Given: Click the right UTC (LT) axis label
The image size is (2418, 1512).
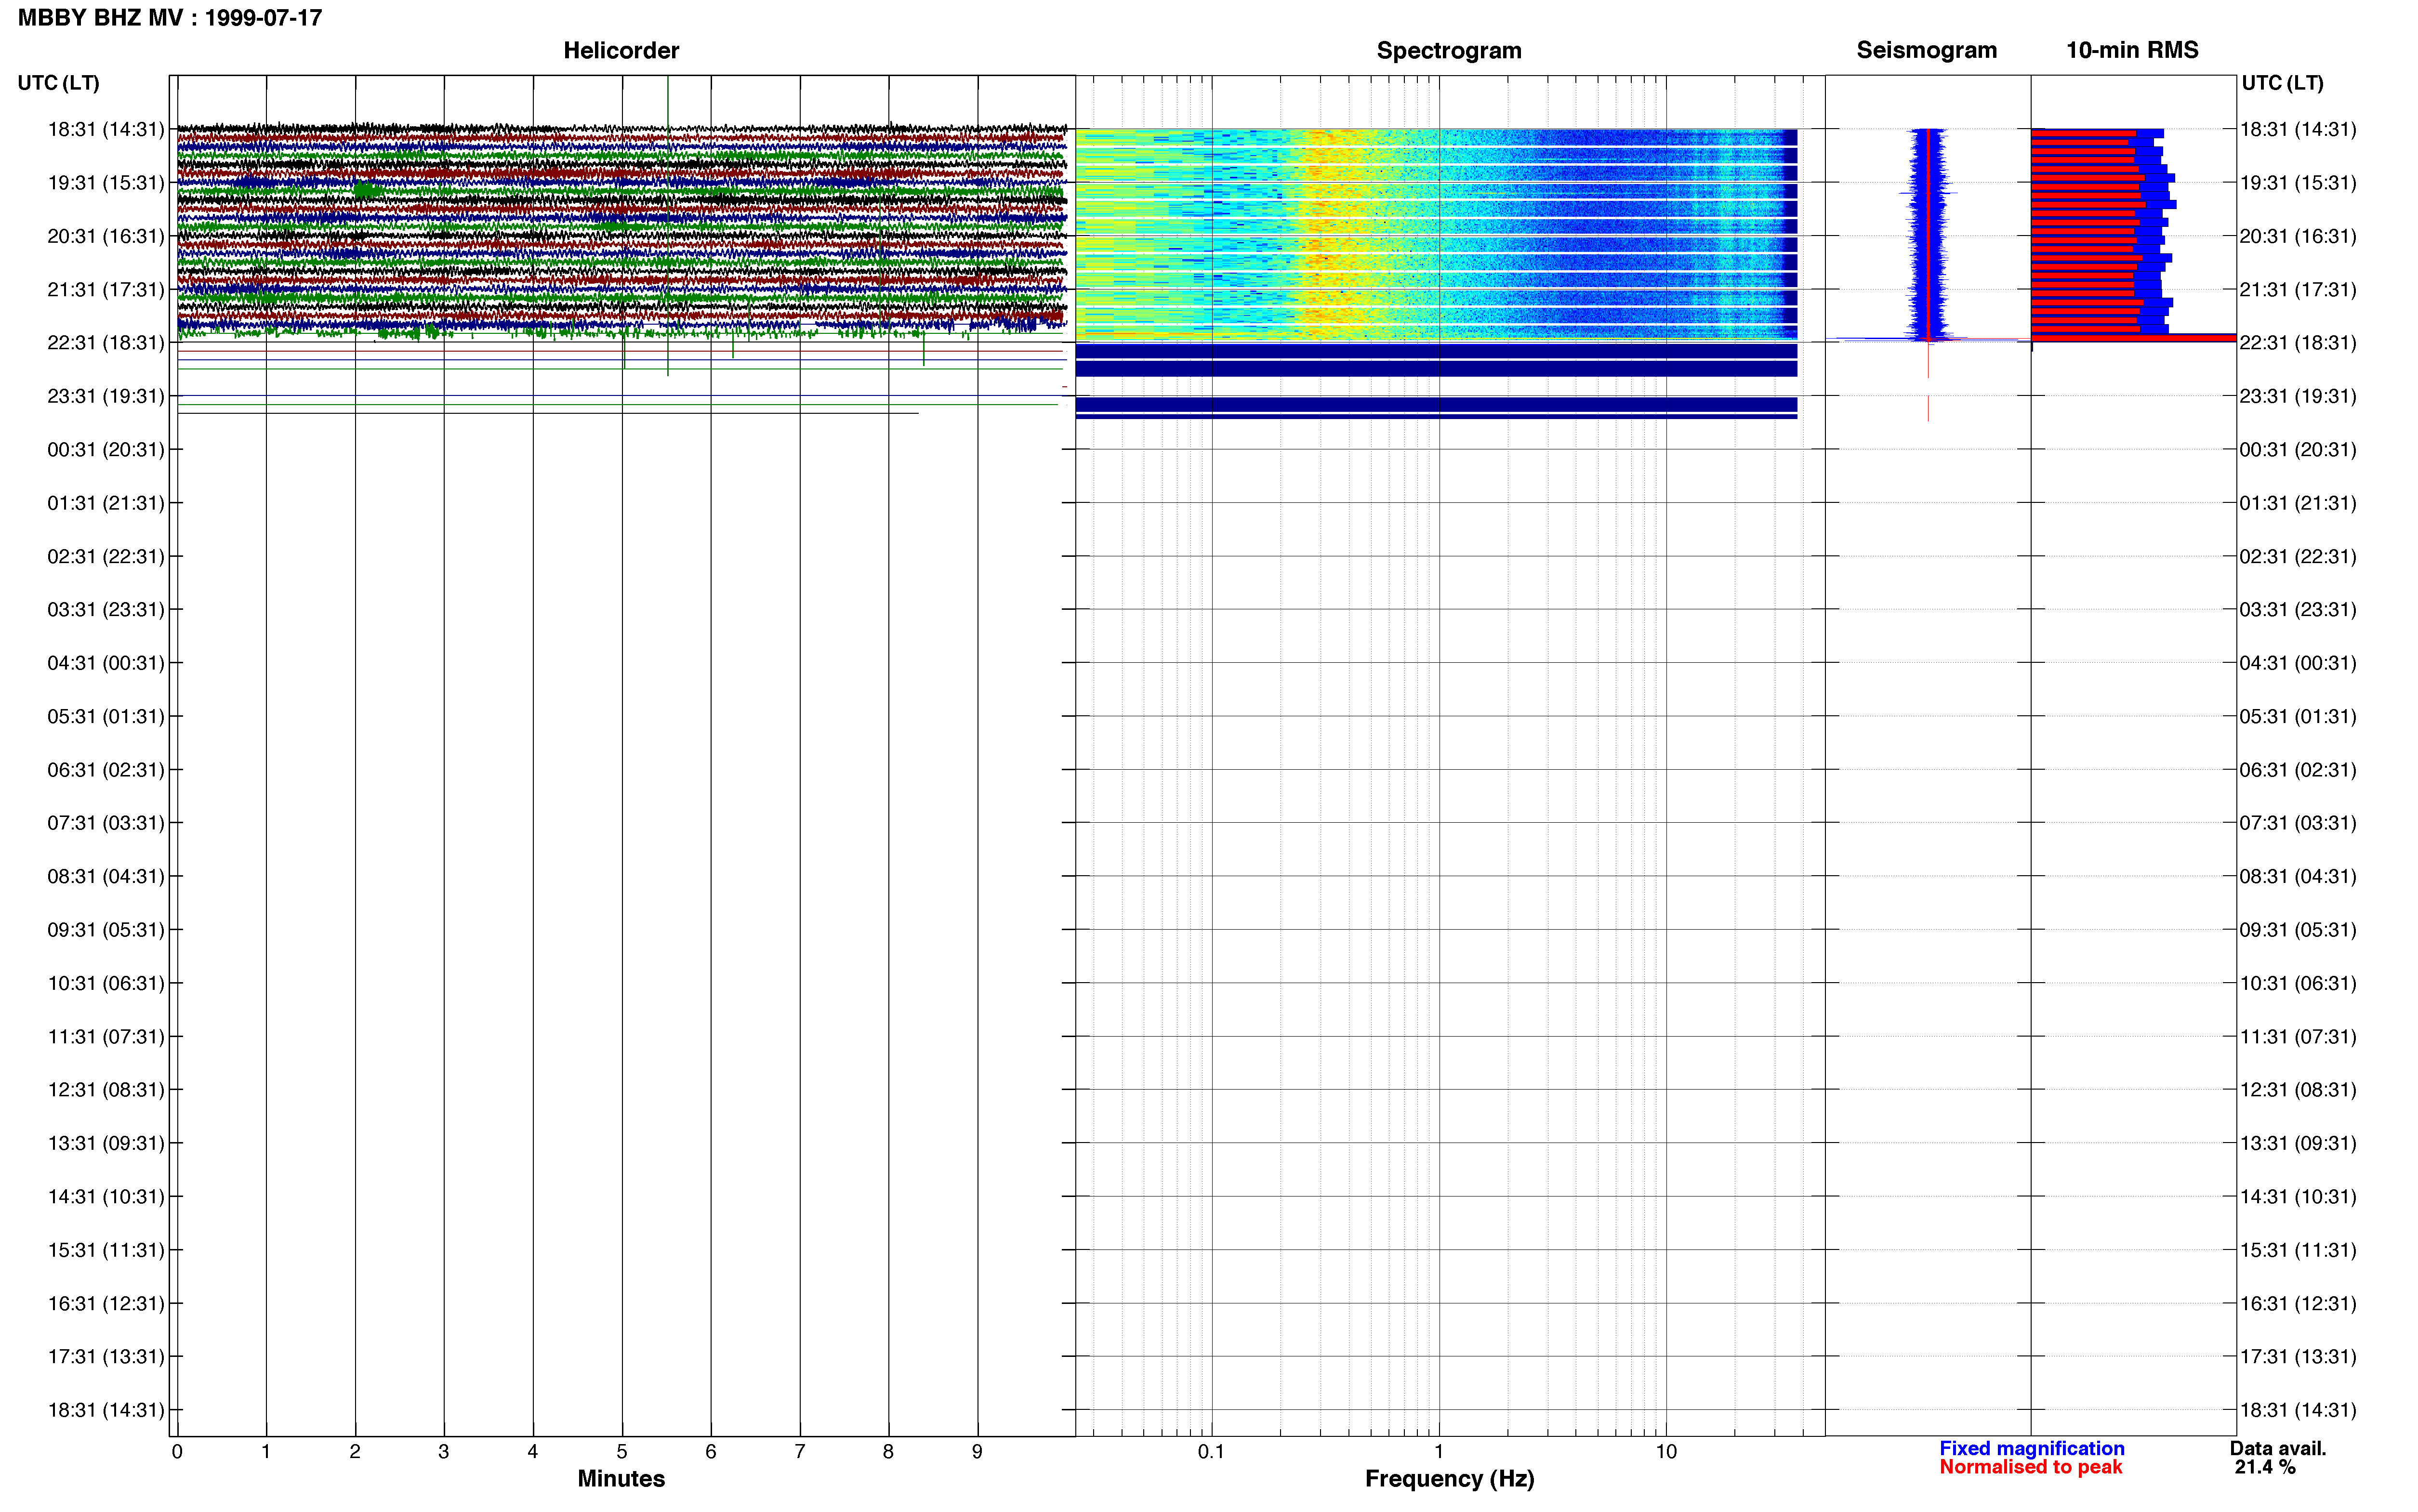Looking at the screenshot, I should (2282, 83).
